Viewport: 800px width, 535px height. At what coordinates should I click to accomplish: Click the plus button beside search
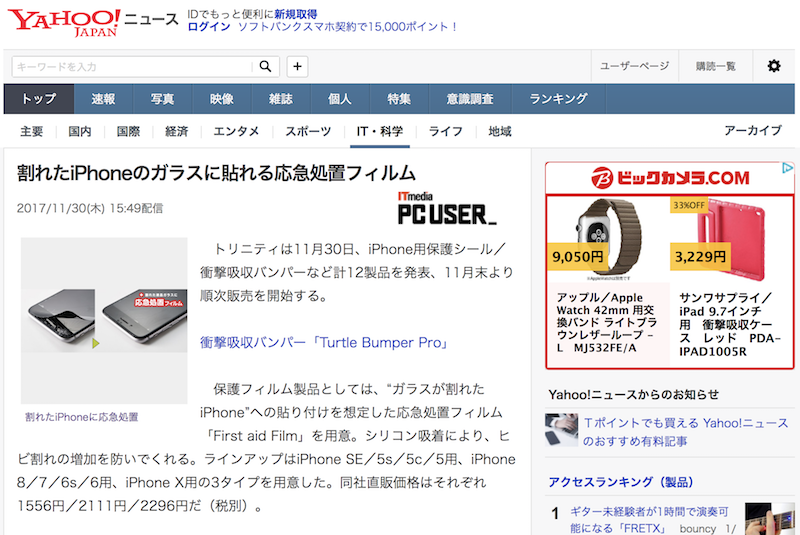pos(297,66)
